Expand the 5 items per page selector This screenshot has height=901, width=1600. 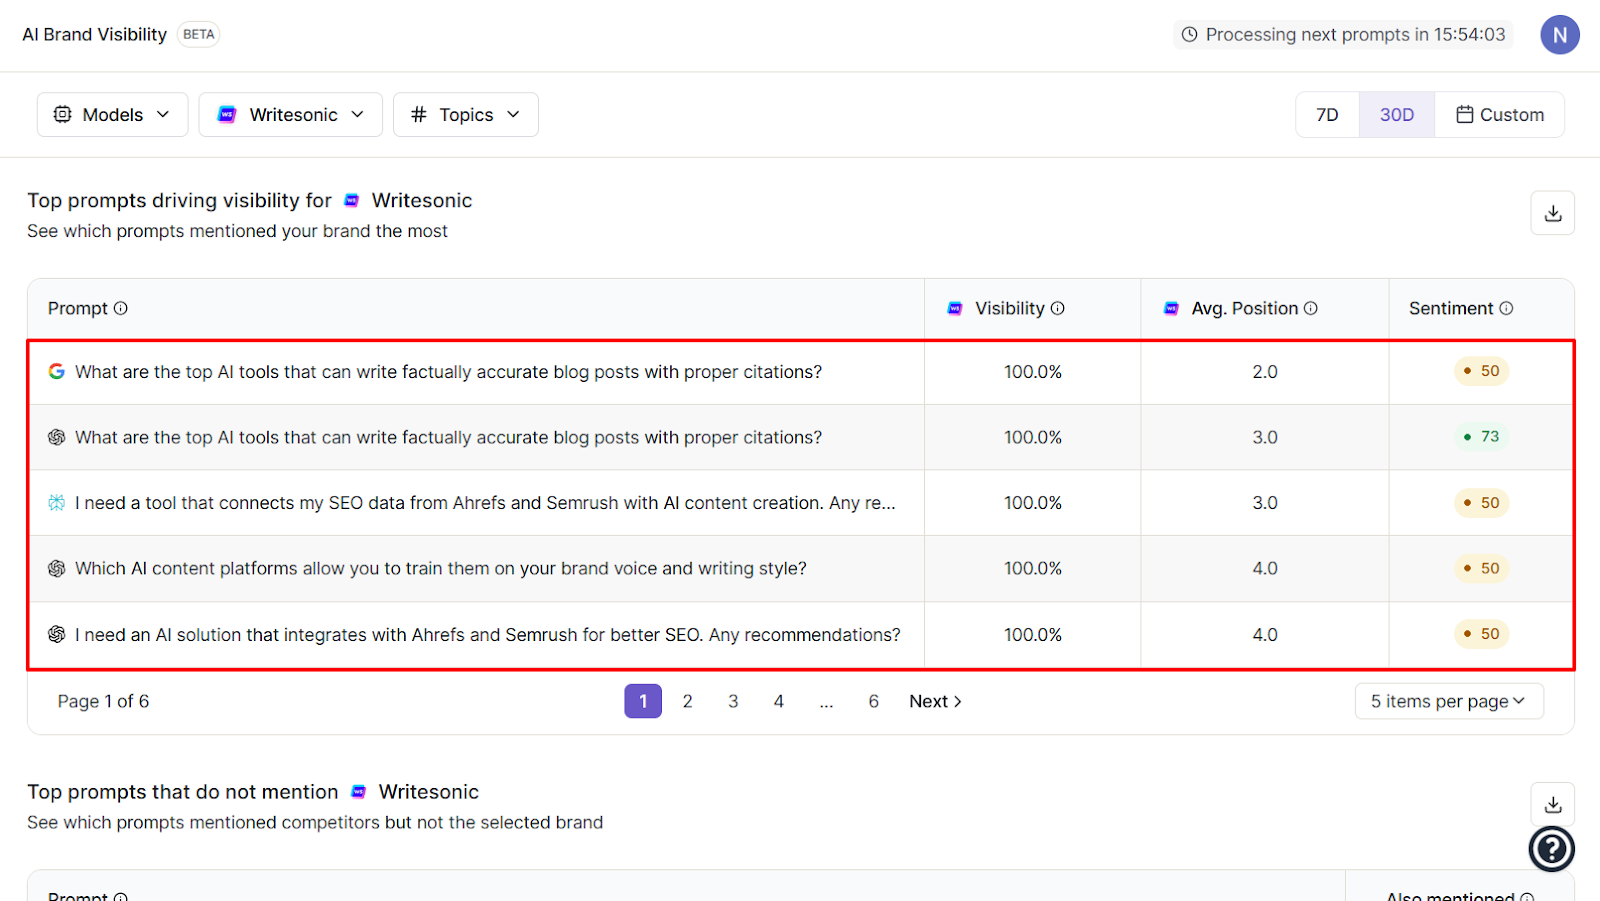point(1449,701)
